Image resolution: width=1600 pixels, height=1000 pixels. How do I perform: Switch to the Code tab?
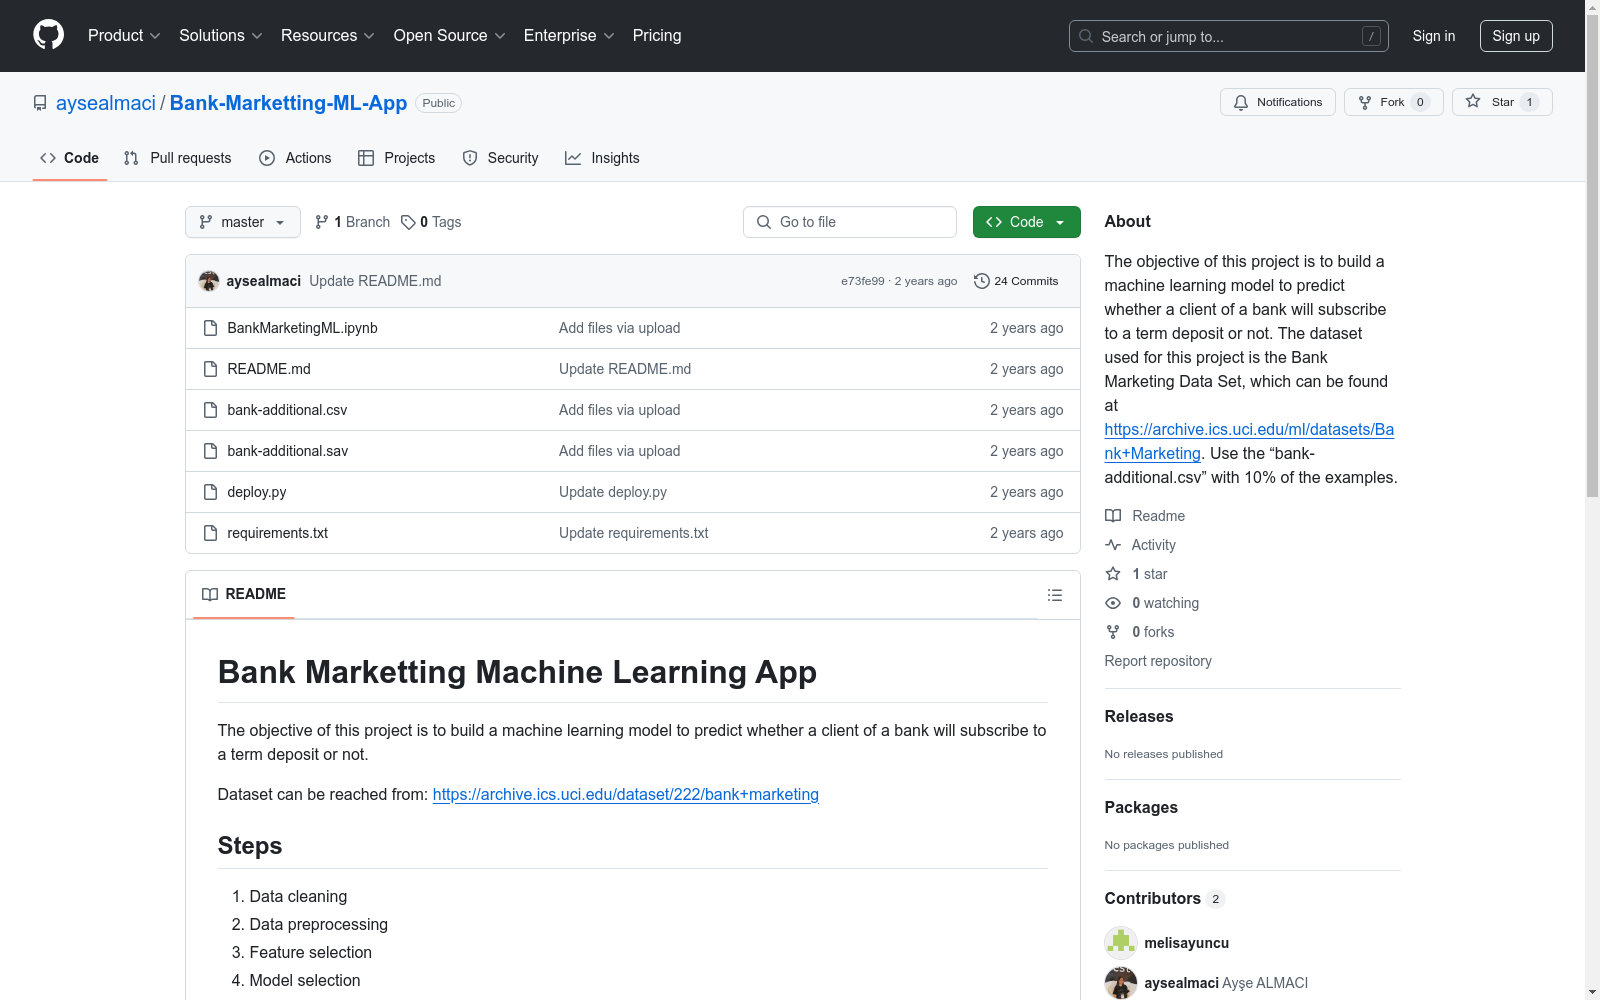coord(70,158)
